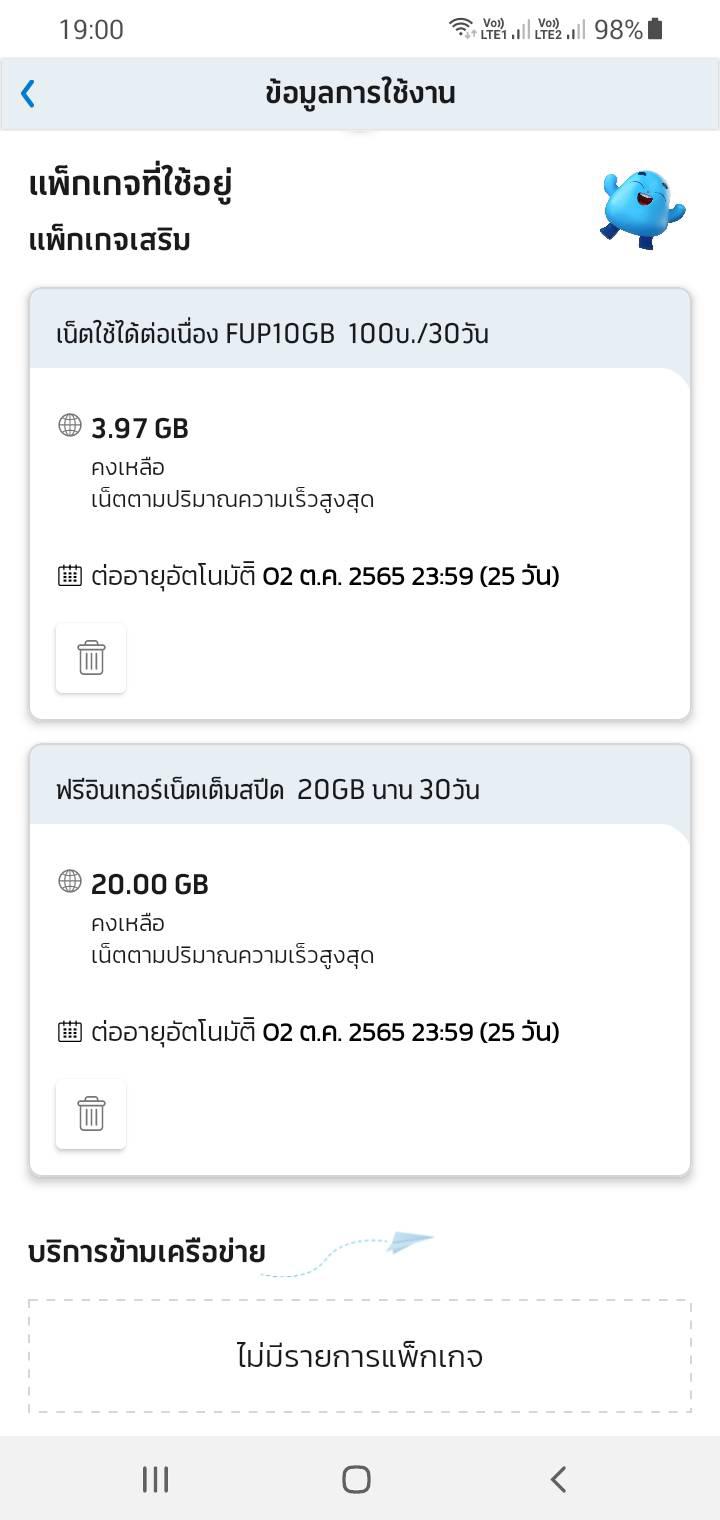Tap the paper plane illustration
The width and height of the screenshot is (720, 1520).
coord(408,1243)
